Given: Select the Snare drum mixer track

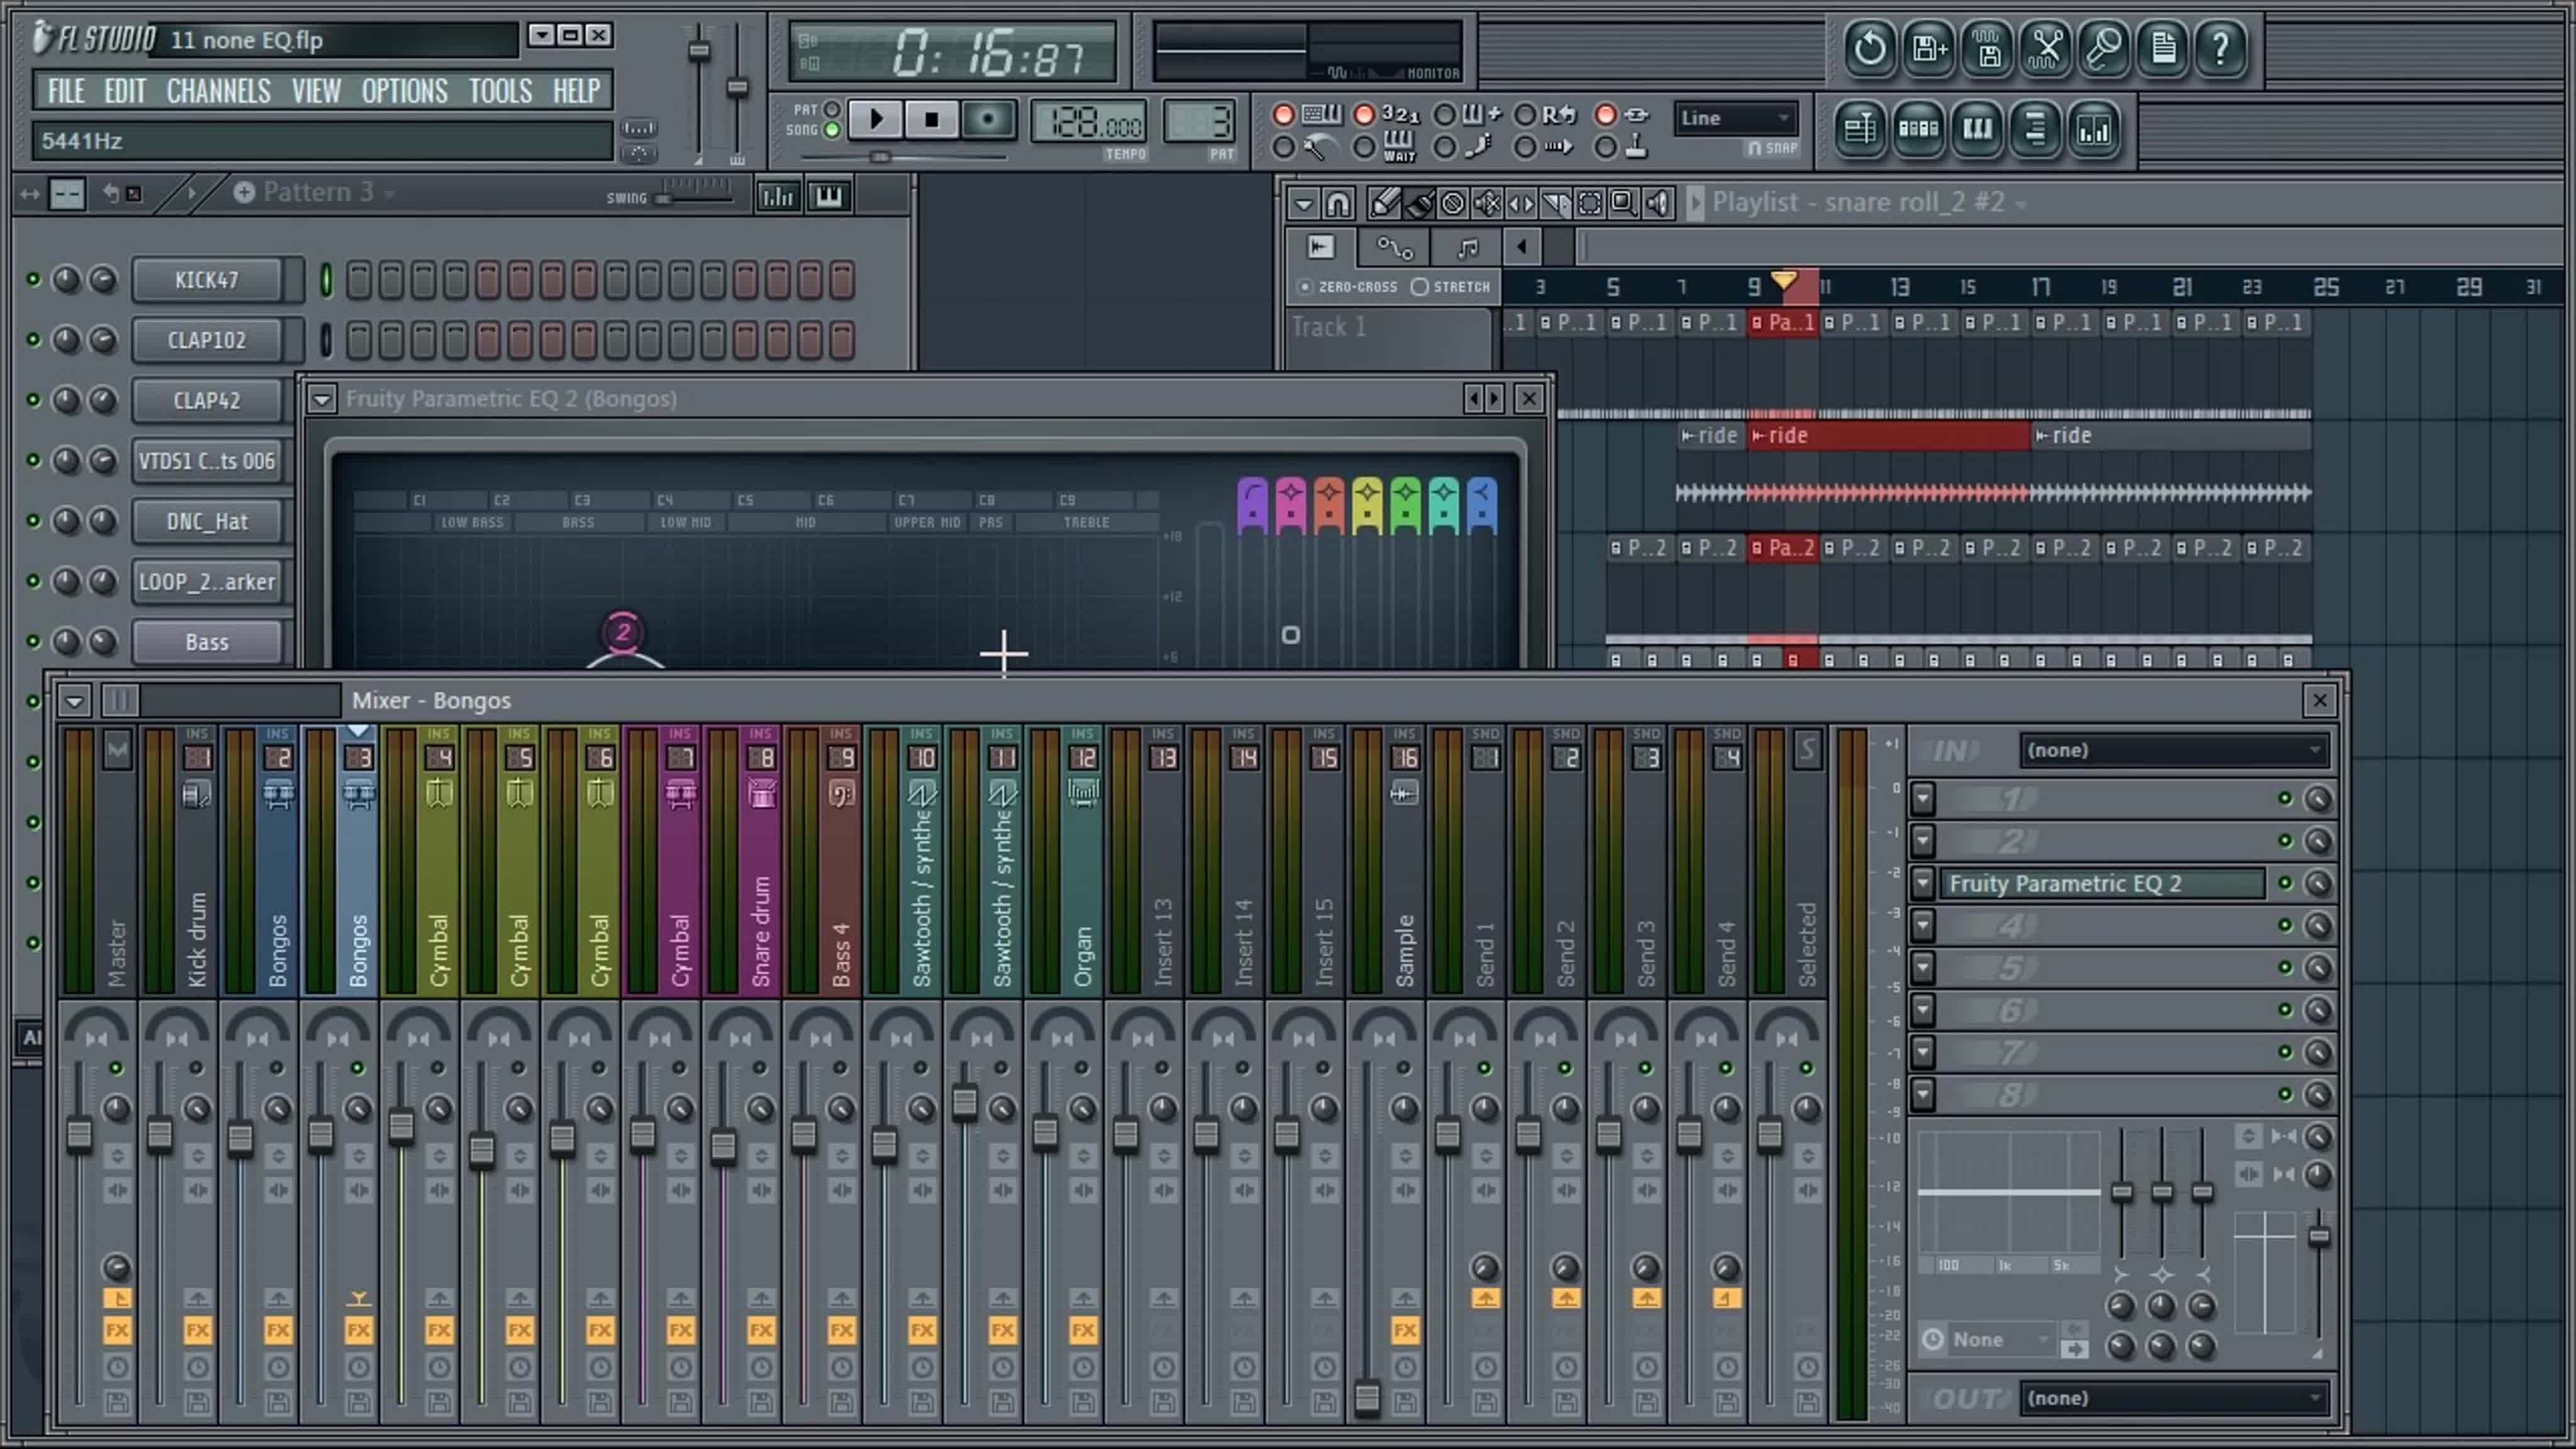Looking at the screenshot, I should click(761, 862).
